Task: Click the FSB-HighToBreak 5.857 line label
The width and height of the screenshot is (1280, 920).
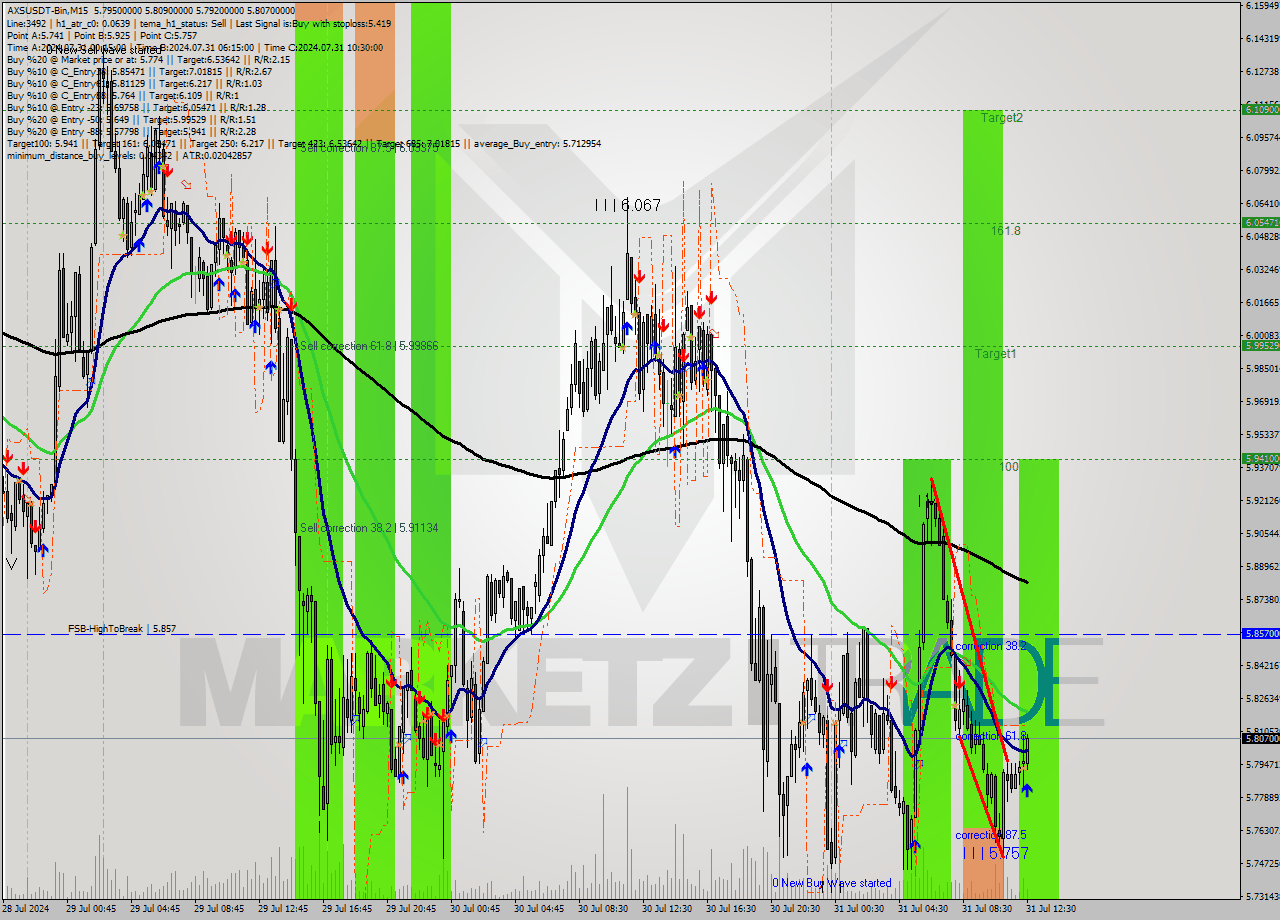Action: pos(121,629)
